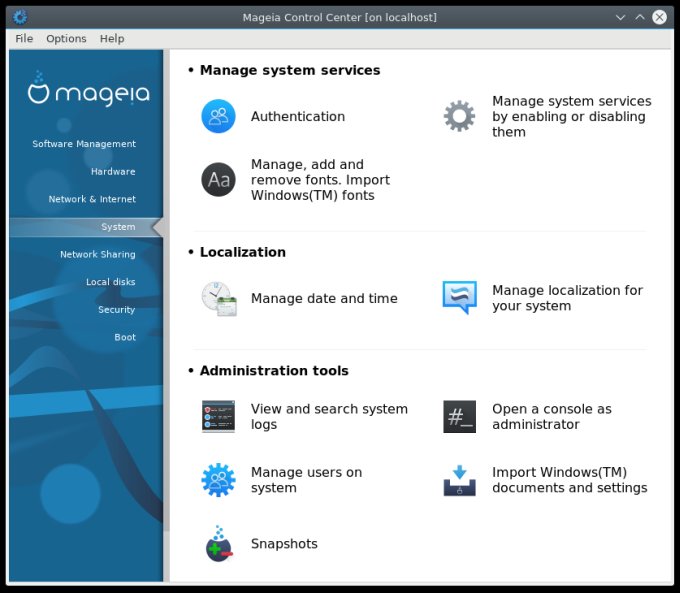Open 'View and search system logs'
Screen dimensions: 680x593
click(x=329, y=416)
